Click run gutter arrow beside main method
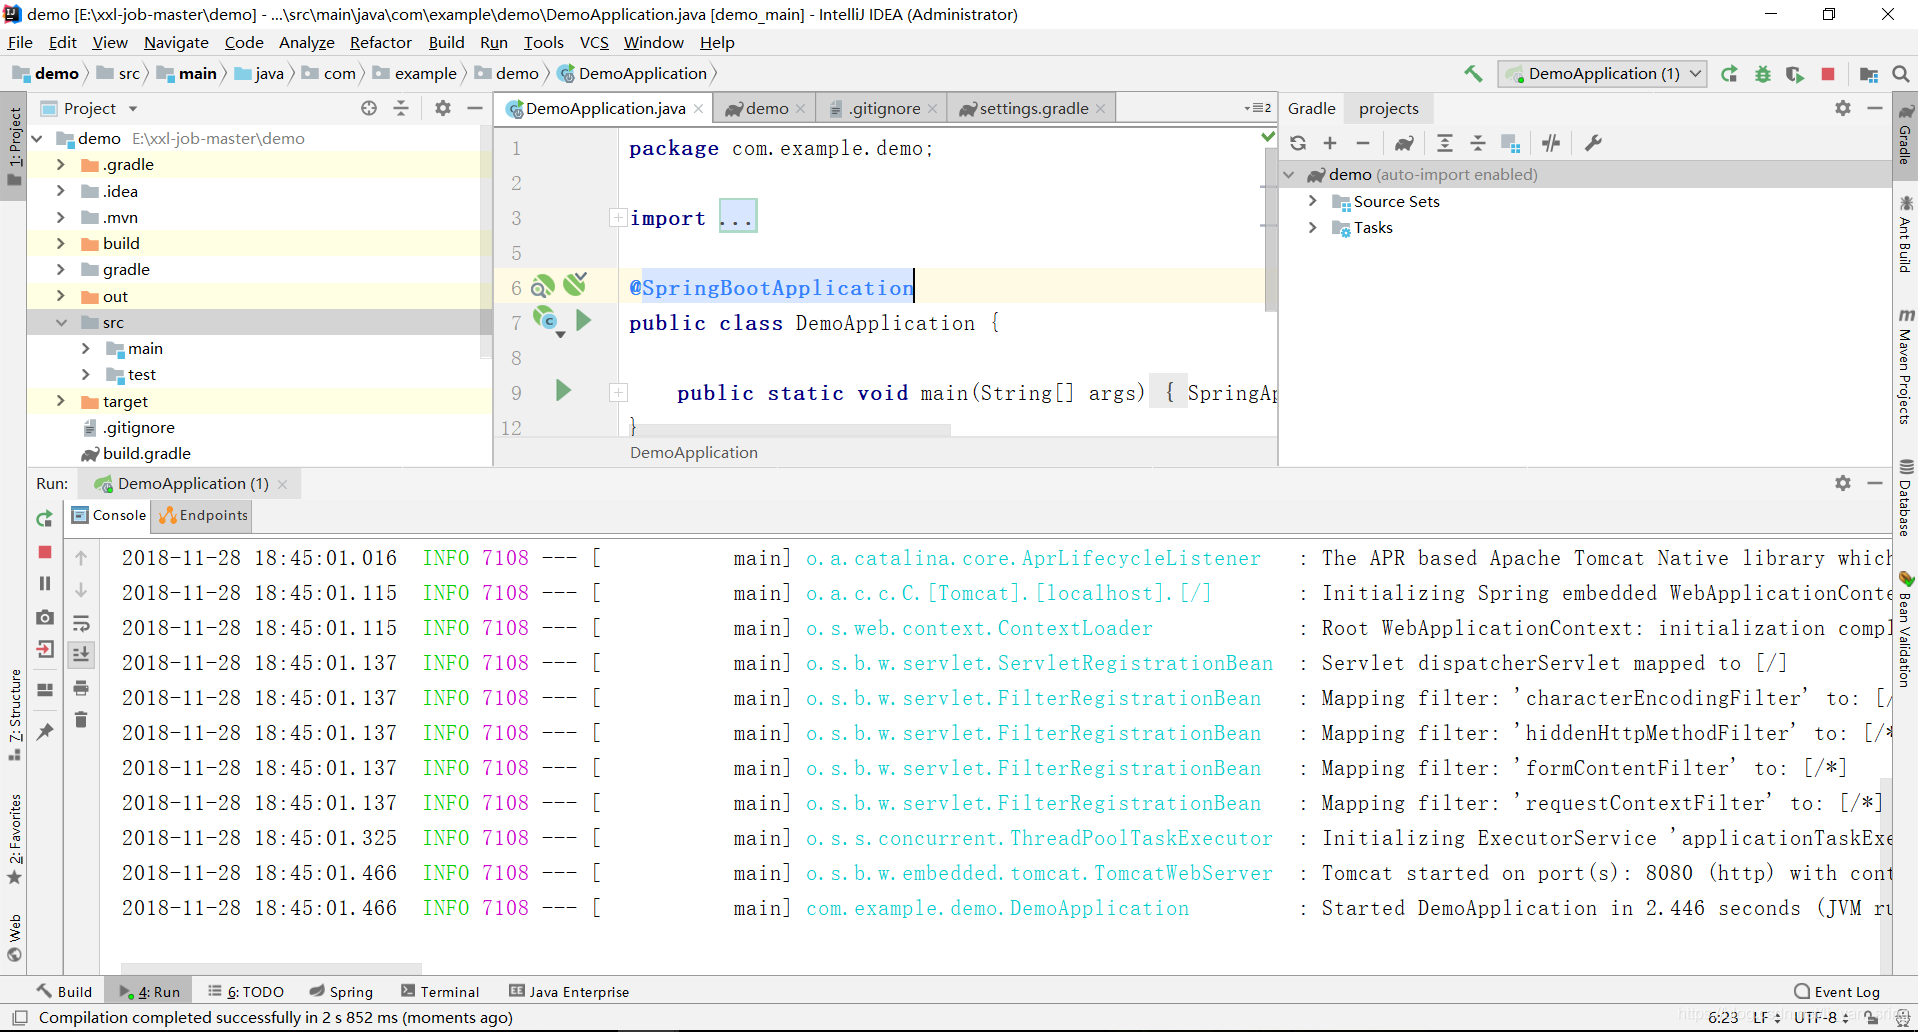Viewport: 1918px width, 1032px height. pos(563,391)
